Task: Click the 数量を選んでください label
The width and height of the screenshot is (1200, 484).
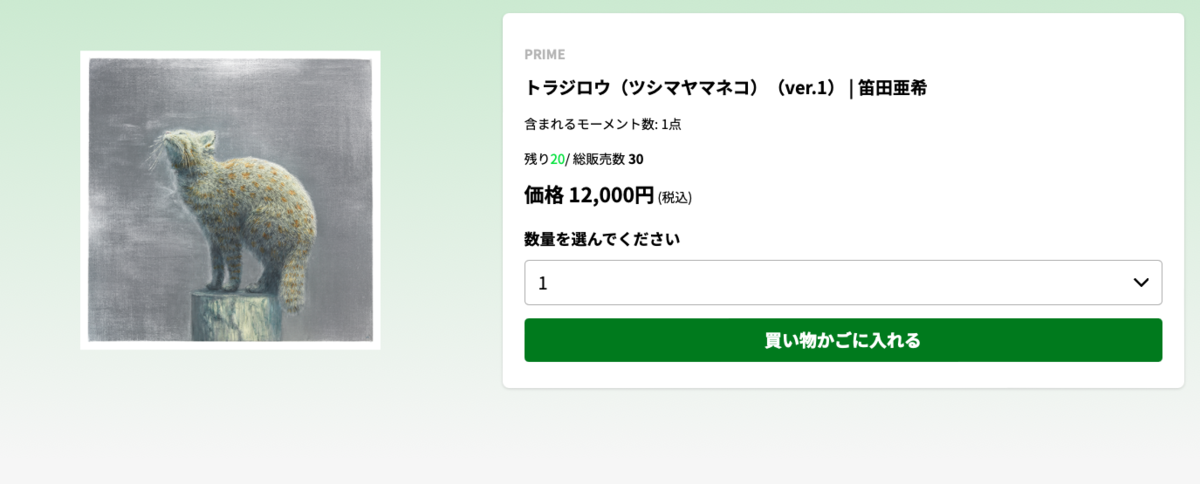Action: coord(602,239)
